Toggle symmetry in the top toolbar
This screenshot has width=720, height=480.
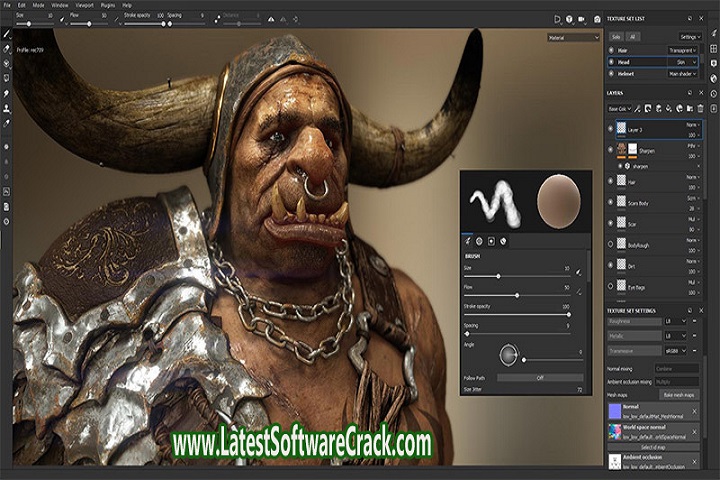(271, 19)
